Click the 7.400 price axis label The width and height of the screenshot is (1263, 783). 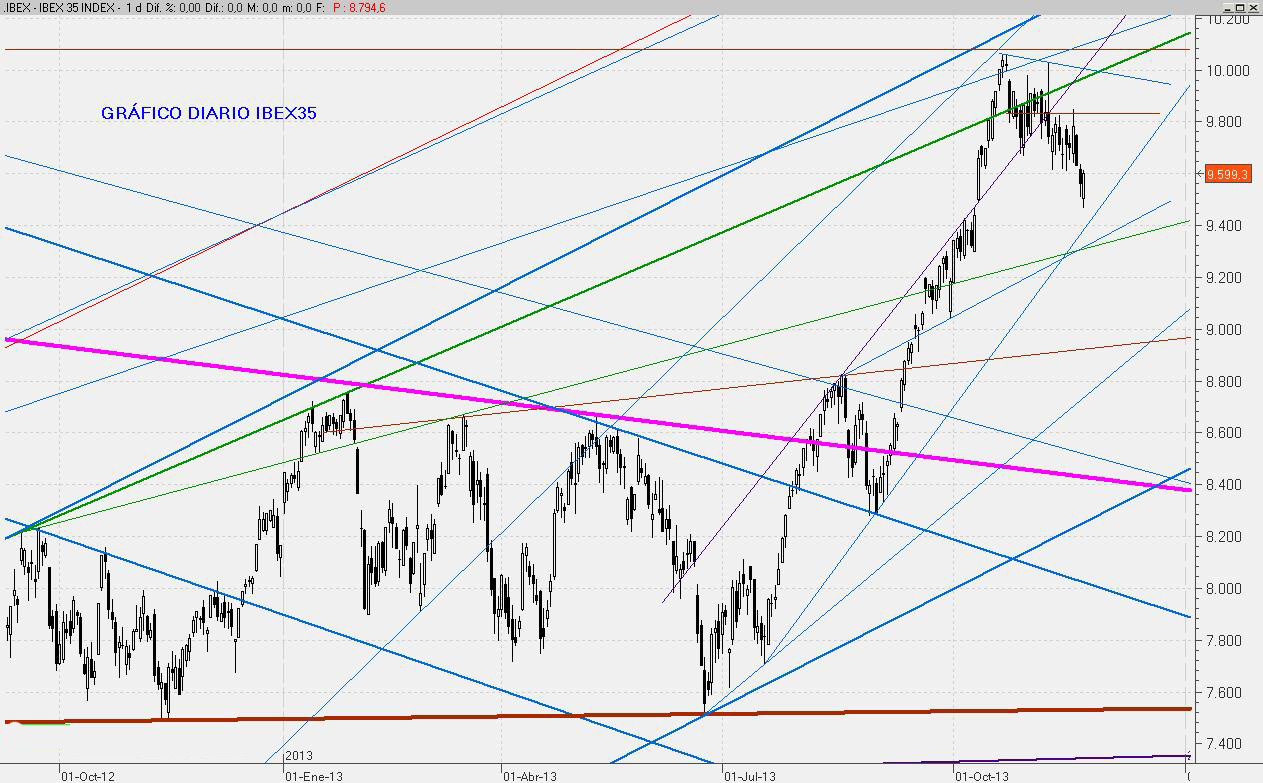point(1226,744)
